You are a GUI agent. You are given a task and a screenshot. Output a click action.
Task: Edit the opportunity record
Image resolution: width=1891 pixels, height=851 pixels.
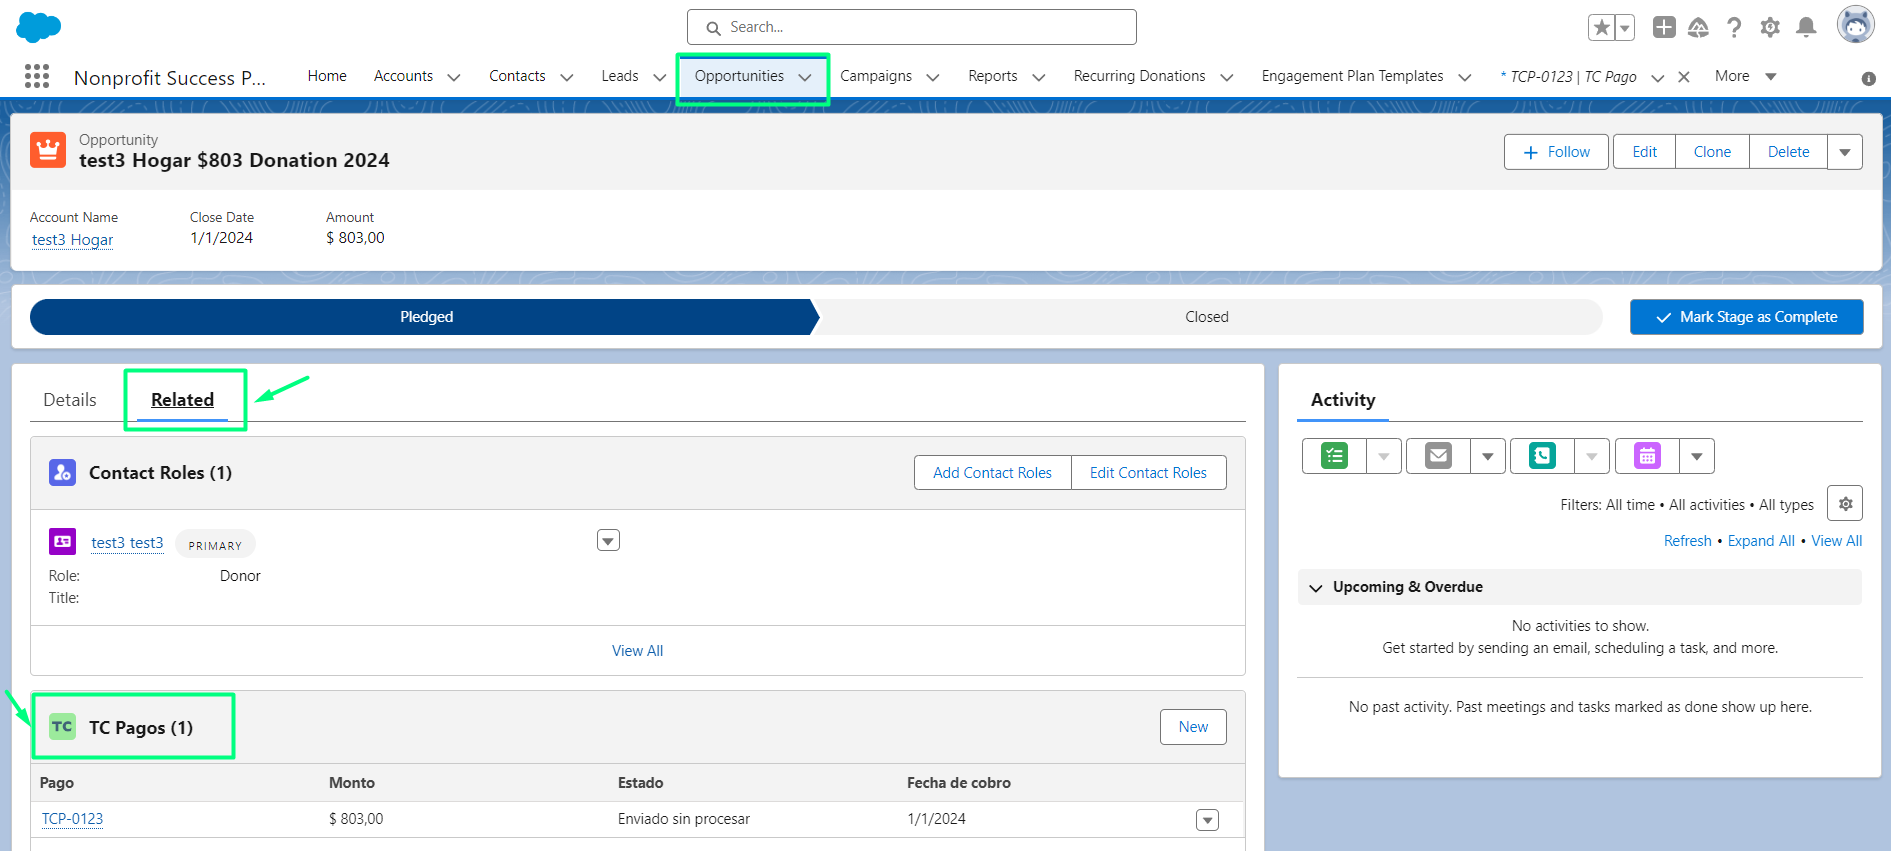point(1644,152)
